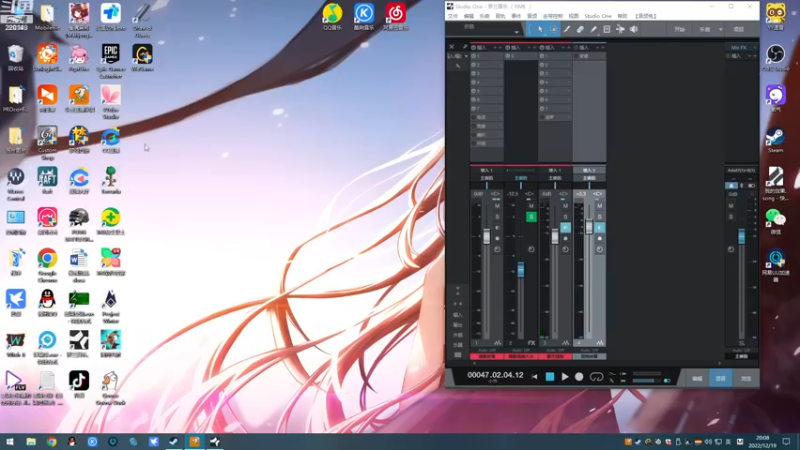Open quantize dropdown in toolbar

tap(516, 32)
